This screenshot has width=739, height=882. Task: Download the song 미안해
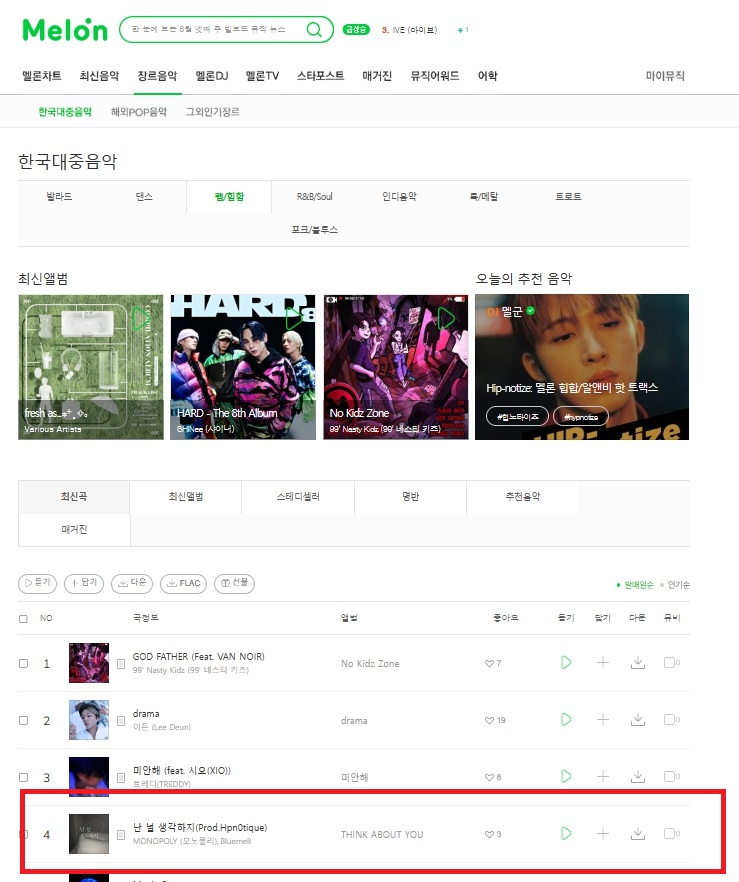[x=638, y=777]
